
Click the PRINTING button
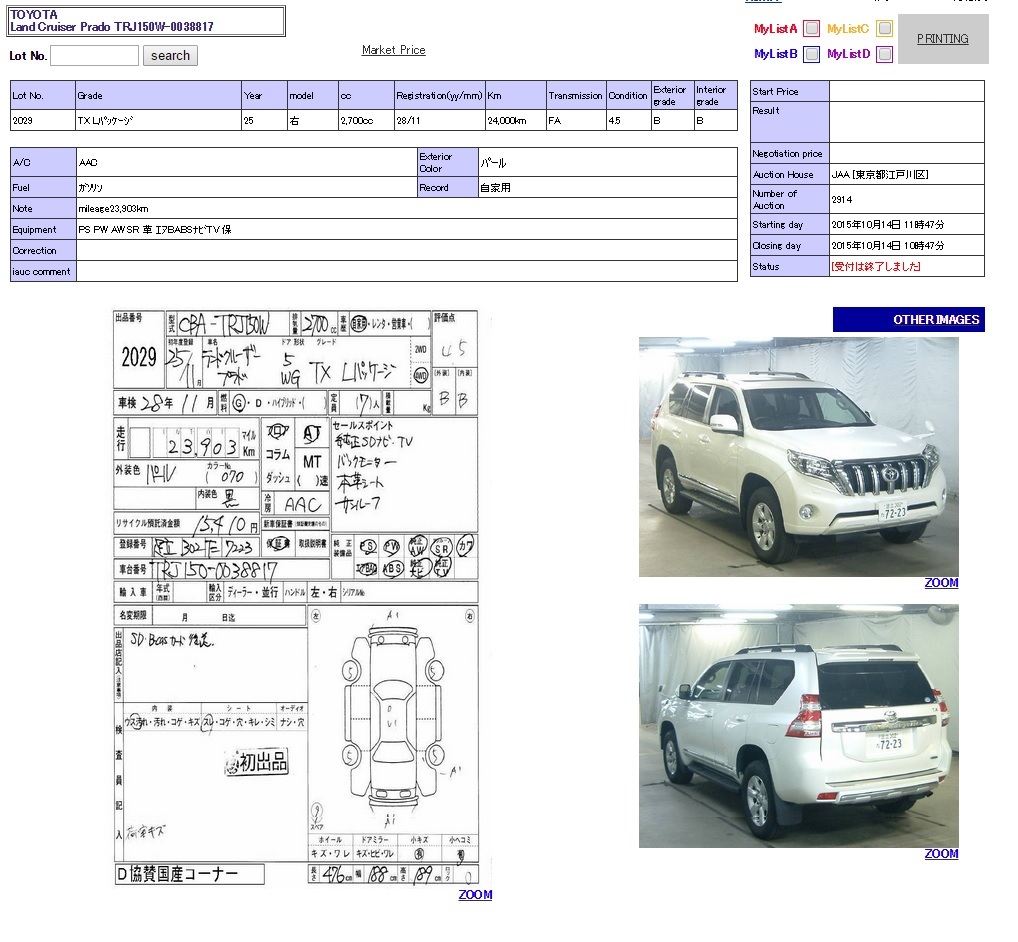click(x=942, y=39)
